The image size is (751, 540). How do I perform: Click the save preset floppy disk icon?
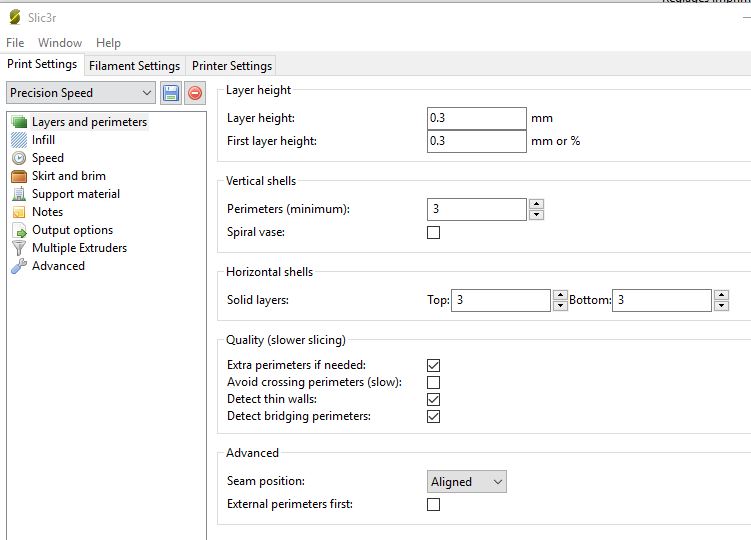[170, 93]
